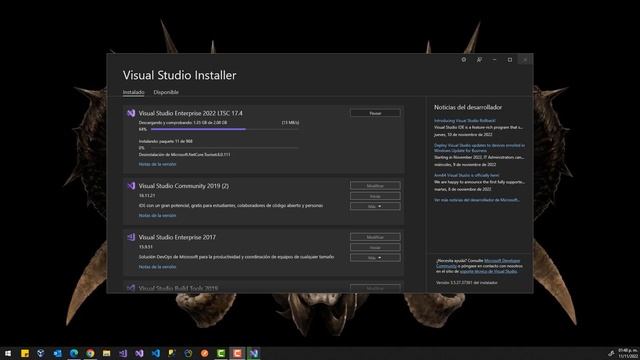
Task: Click the Visual Studio Enterprise 2022 logo icon
Action: point(131,113)
